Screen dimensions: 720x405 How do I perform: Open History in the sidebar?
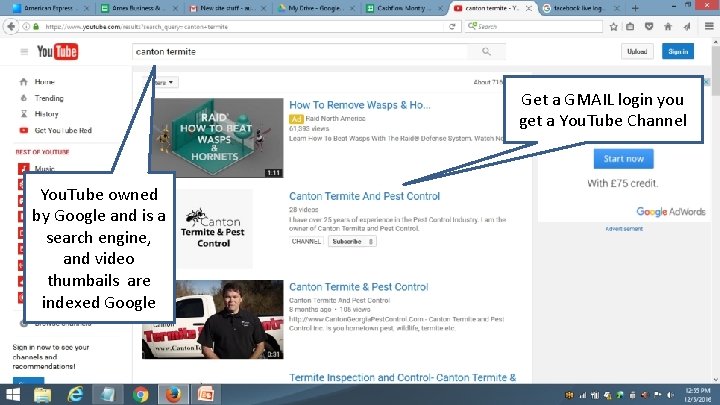[46, 114]
